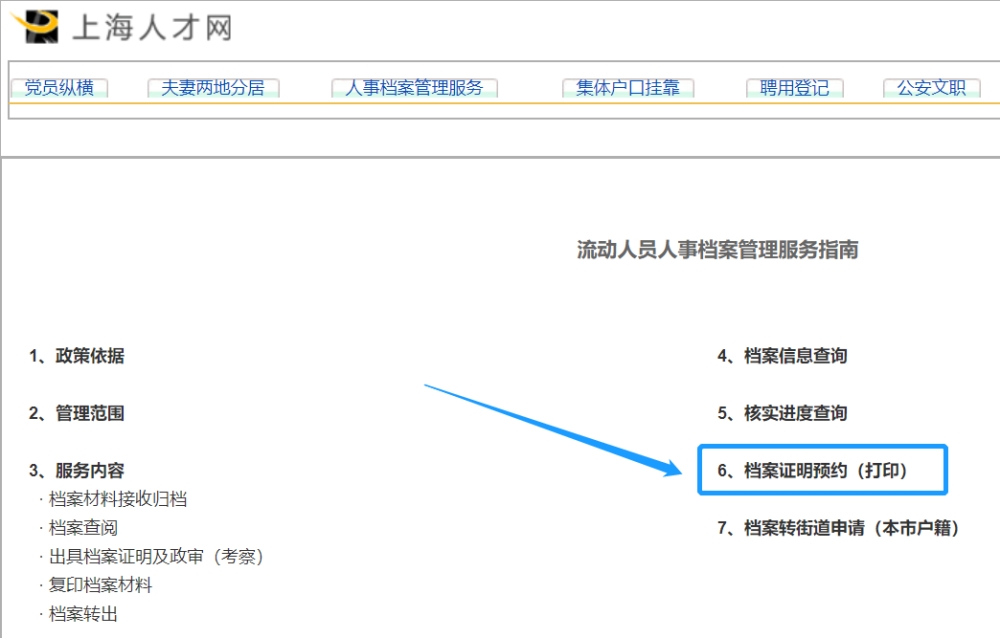Screen dimensions: 1000x638
Task: Open 7、档案转街道申请（本市户籍） link
Action: 838,528
